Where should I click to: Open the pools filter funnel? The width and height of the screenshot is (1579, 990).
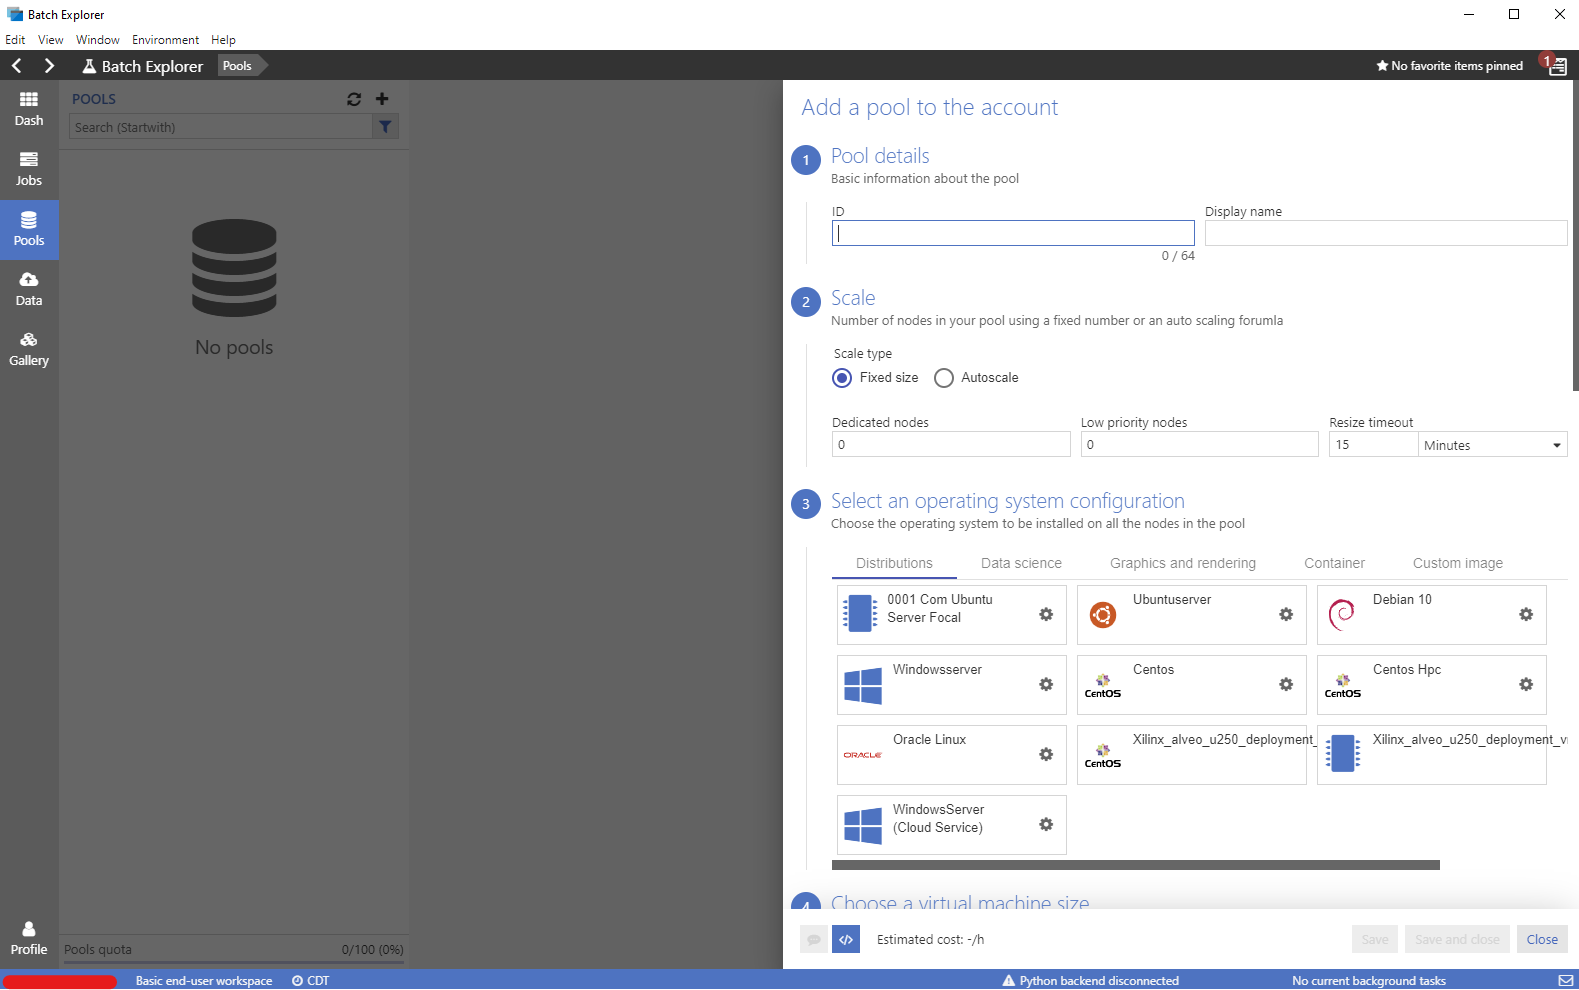385,127
